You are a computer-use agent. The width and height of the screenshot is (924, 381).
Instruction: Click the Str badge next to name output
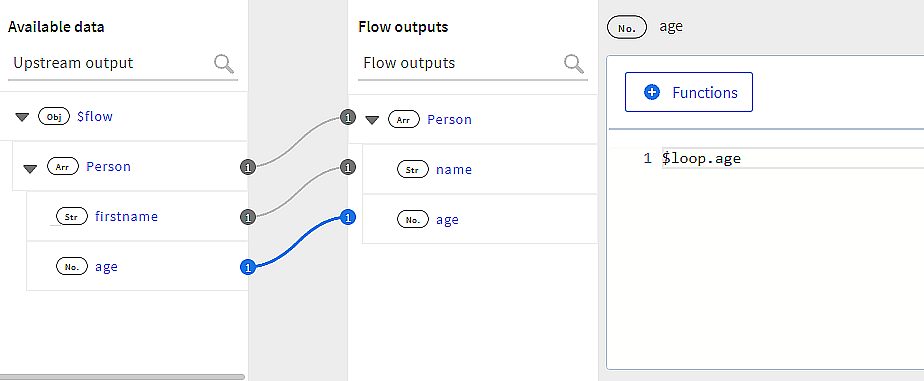(412, 170)
